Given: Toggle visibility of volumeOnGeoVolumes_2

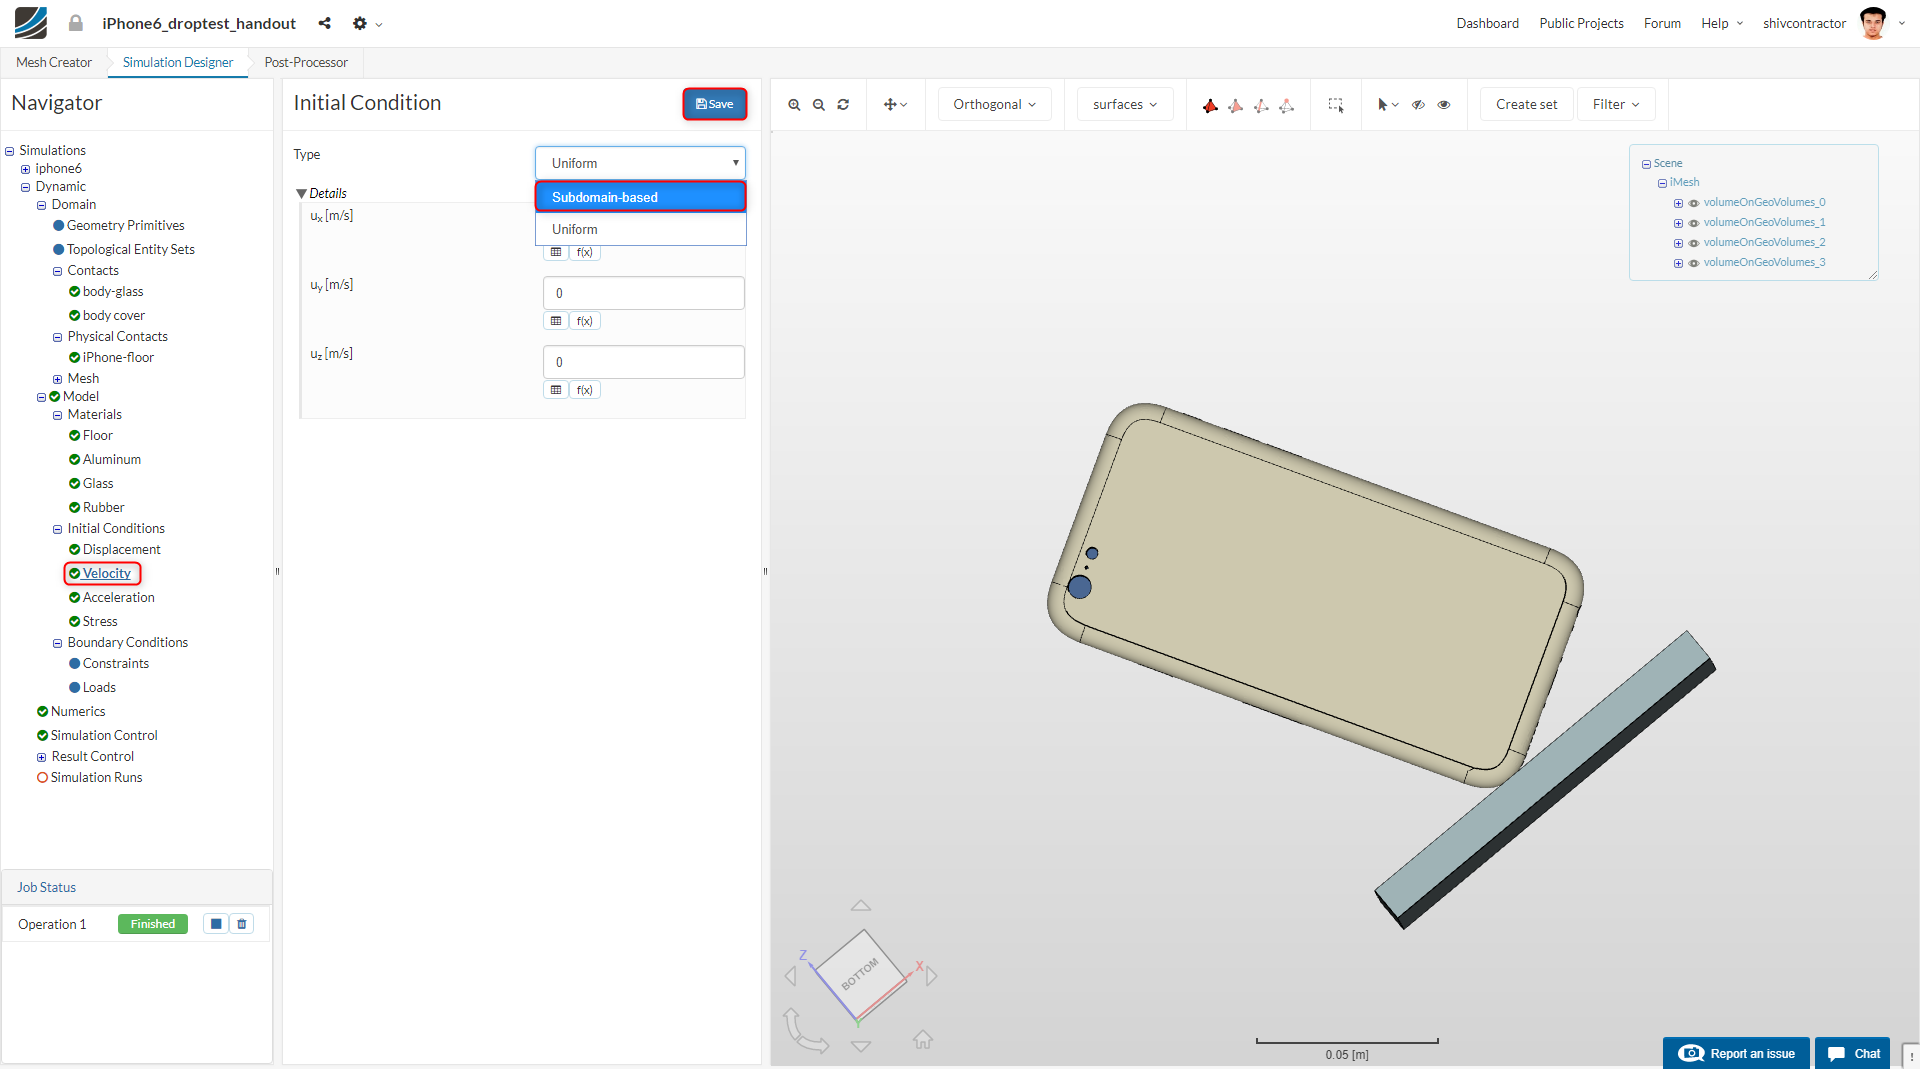Looking at the screenshot, I should point(1694,243).
